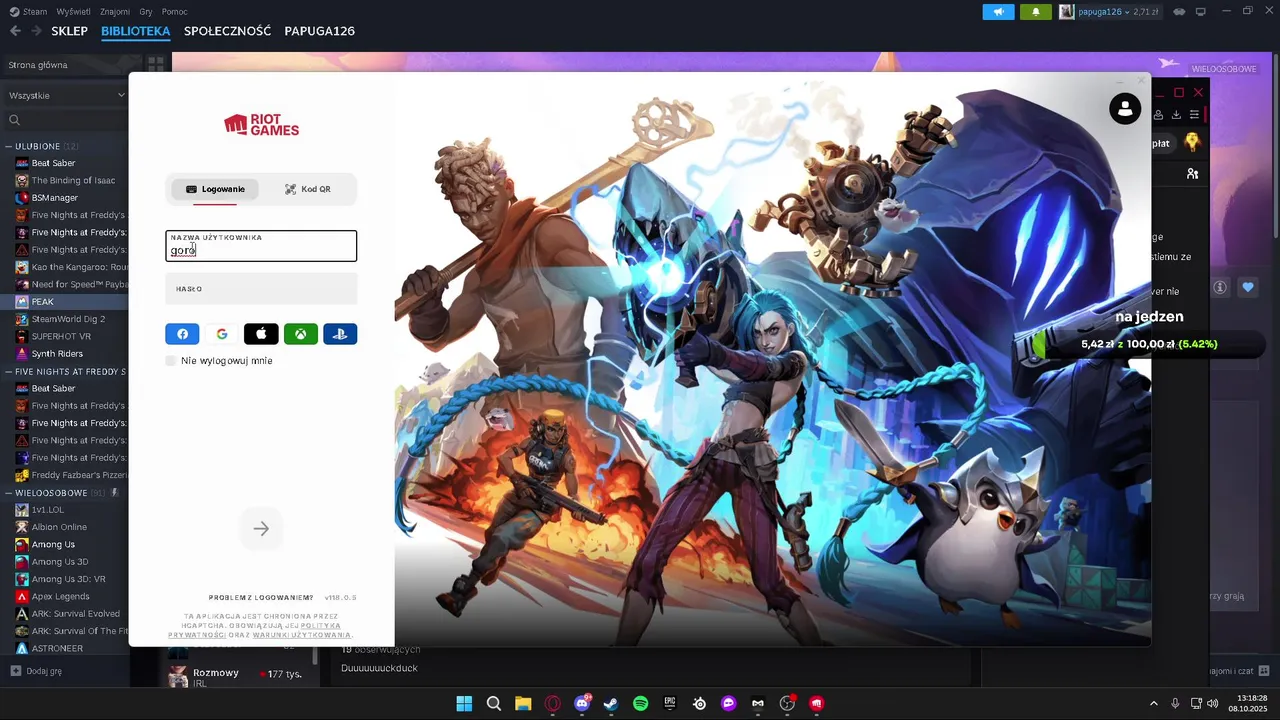Click the info icon on game page
Image resolution: width=1280 pixels, height=720 pixels.
click(x=1220, y=288)
